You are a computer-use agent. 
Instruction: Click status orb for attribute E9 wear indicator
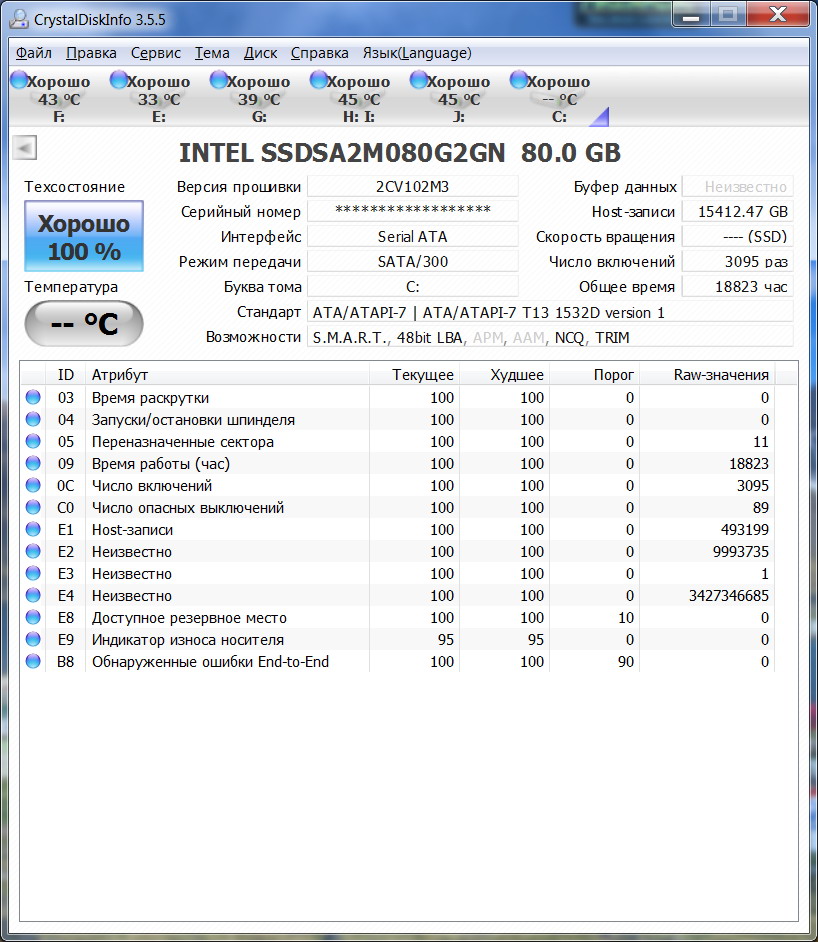pos(33,640)
